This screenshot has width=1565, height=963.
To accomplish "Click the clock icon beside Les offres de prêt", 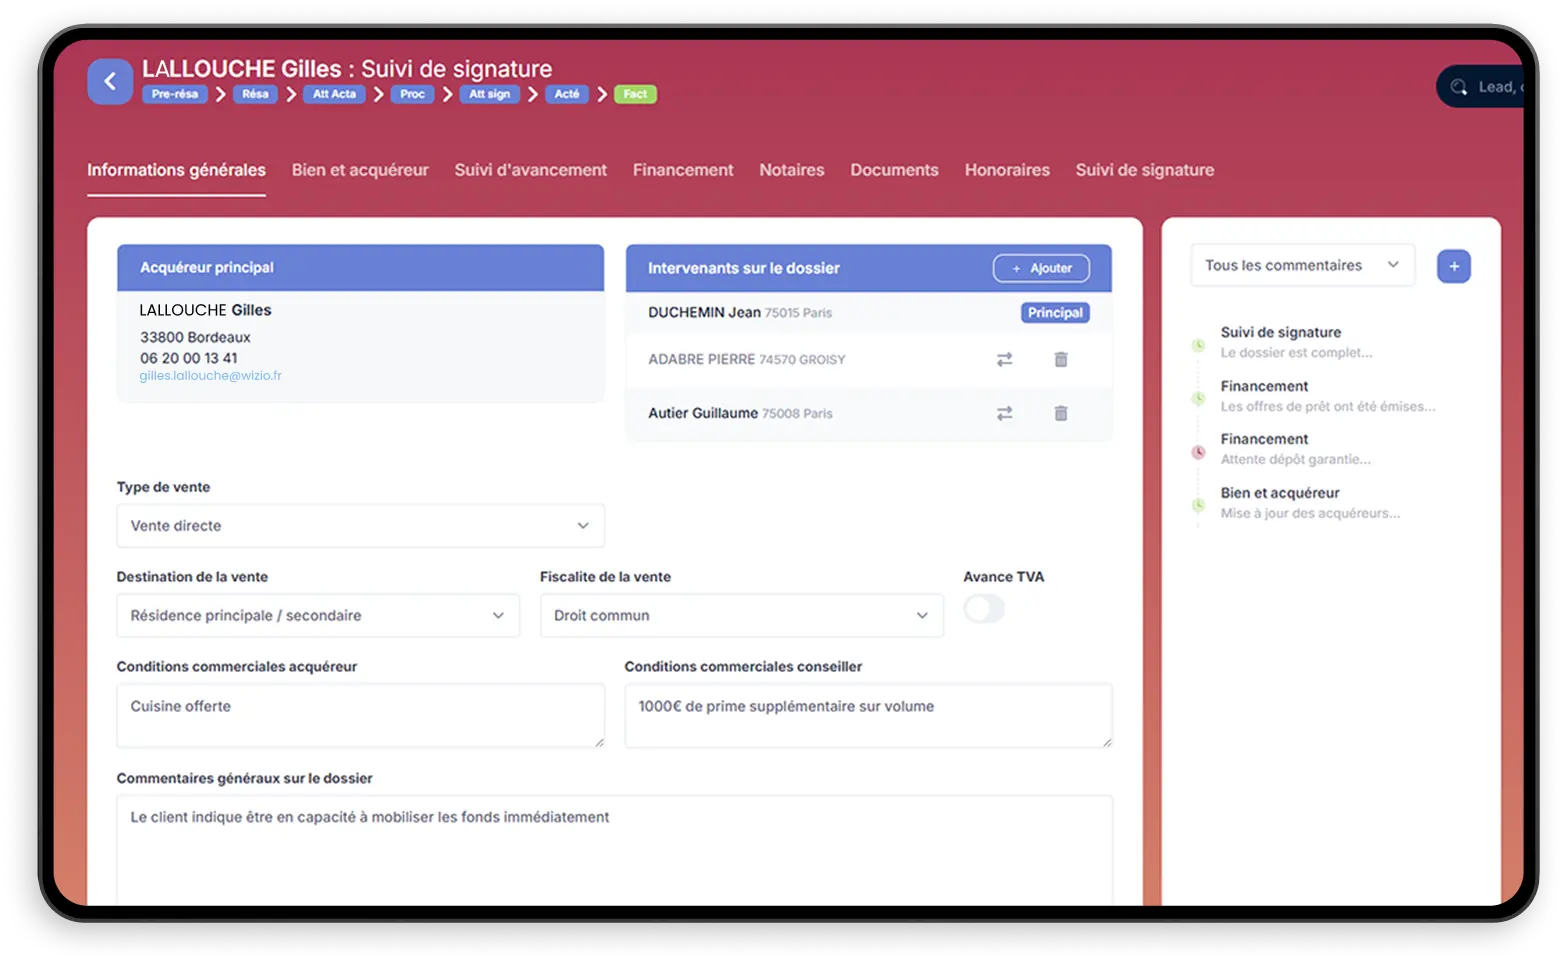I will tap(1198, 398).
